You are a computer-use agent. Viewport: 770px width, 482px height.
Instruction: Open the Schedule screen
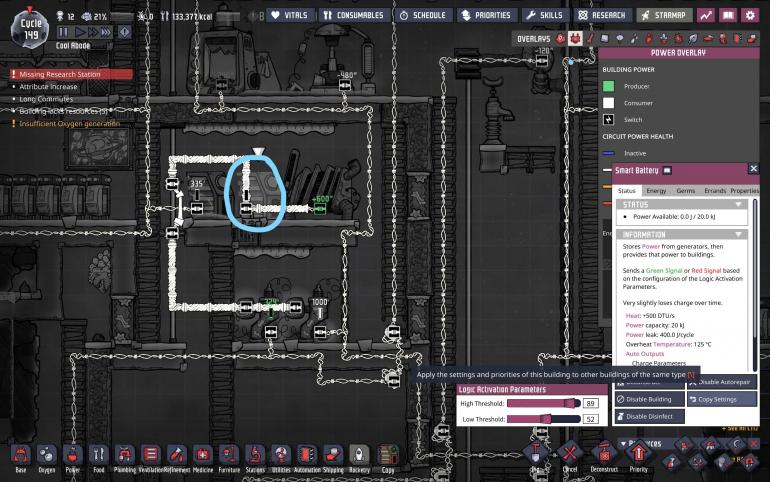pyautogui.click(x=423, y=15)
